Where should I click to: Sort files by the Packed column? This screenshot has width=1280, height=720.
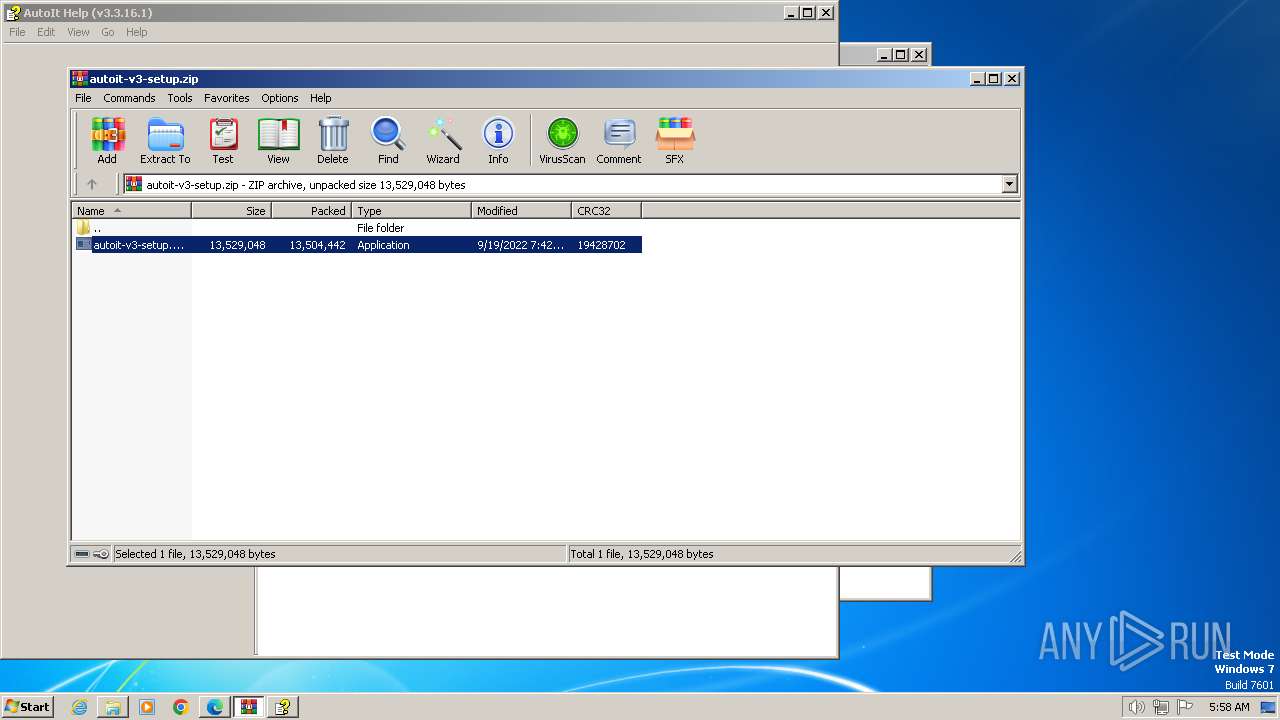click(x=311, y=211)
